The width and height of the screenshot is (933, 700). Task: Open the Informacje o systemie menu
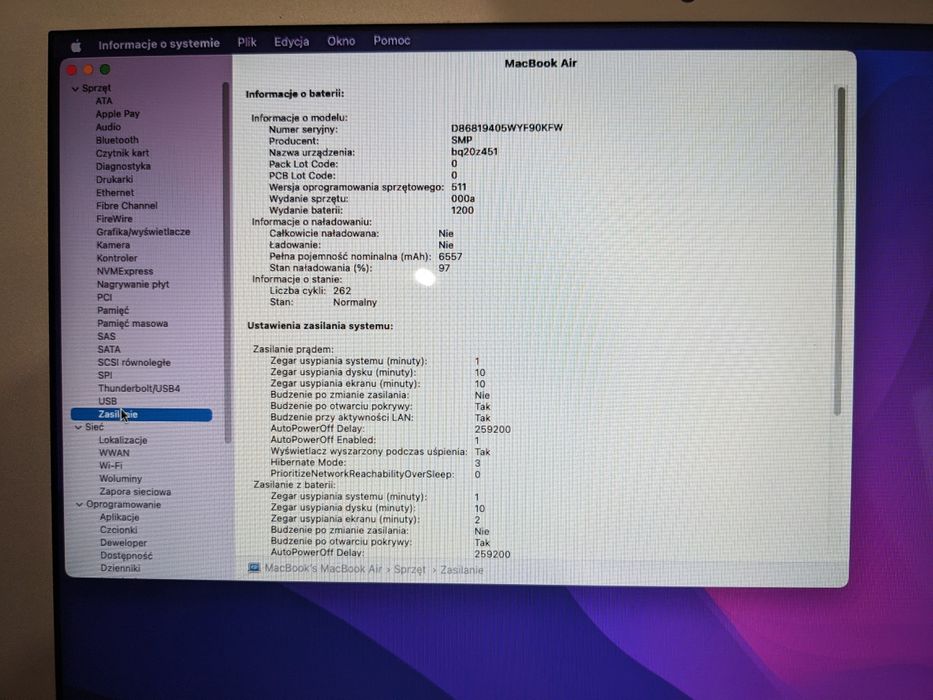(x=159, y=44)
